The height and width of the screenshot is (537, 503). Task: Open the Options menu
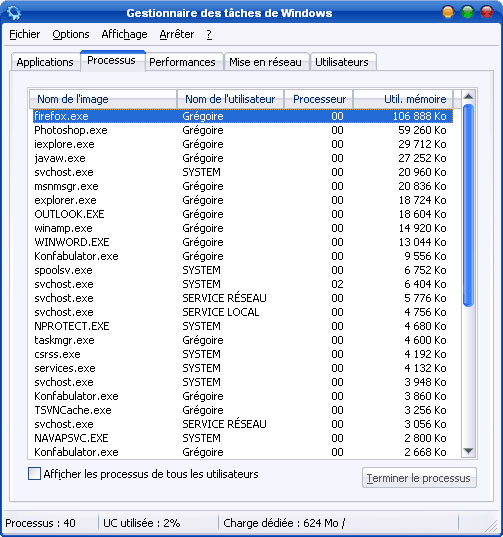click(x=71, y=34)
